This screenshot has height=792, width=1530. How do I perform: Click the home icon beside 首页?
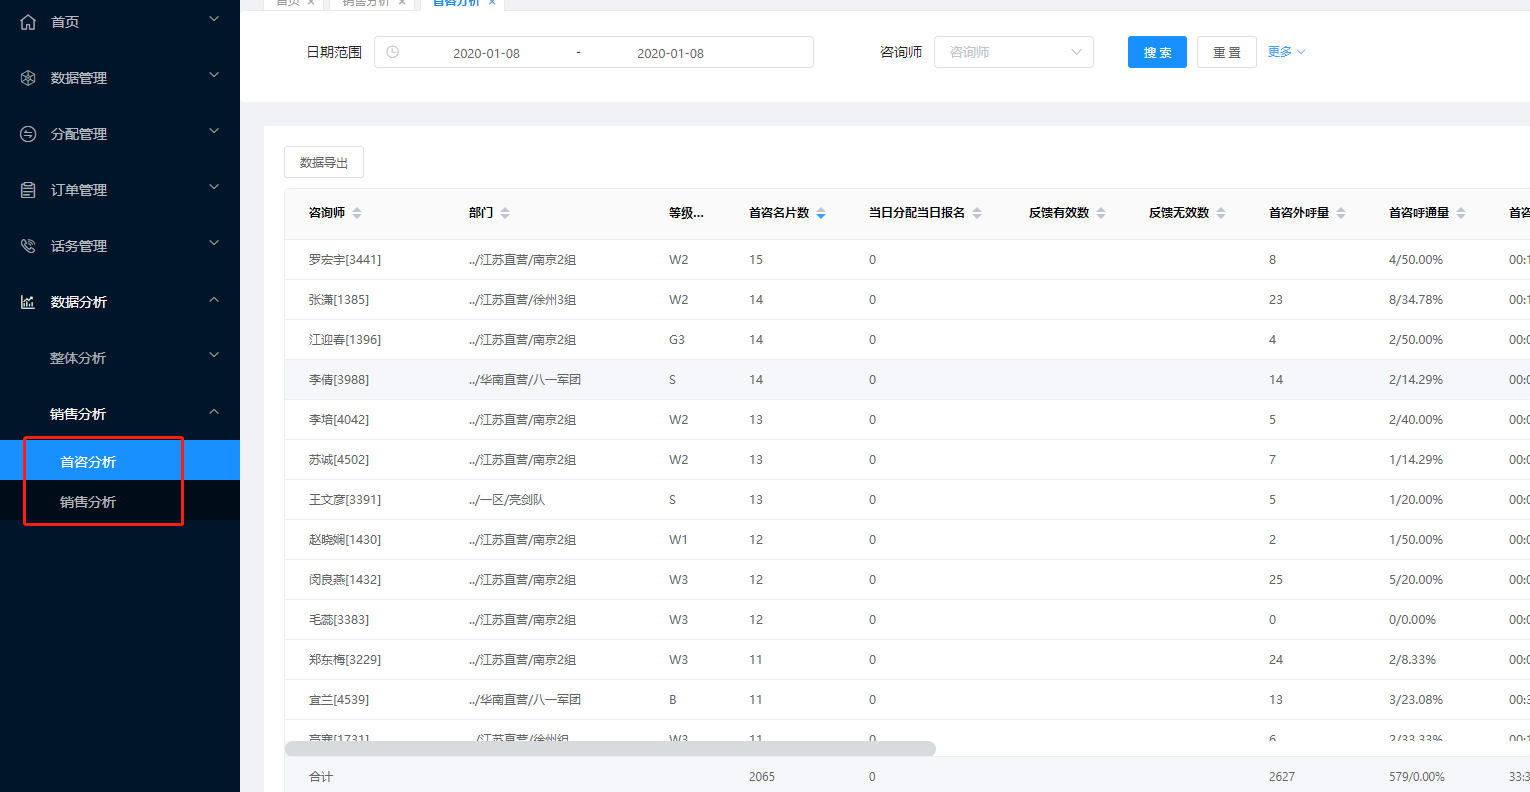click(x=28, y=22)
